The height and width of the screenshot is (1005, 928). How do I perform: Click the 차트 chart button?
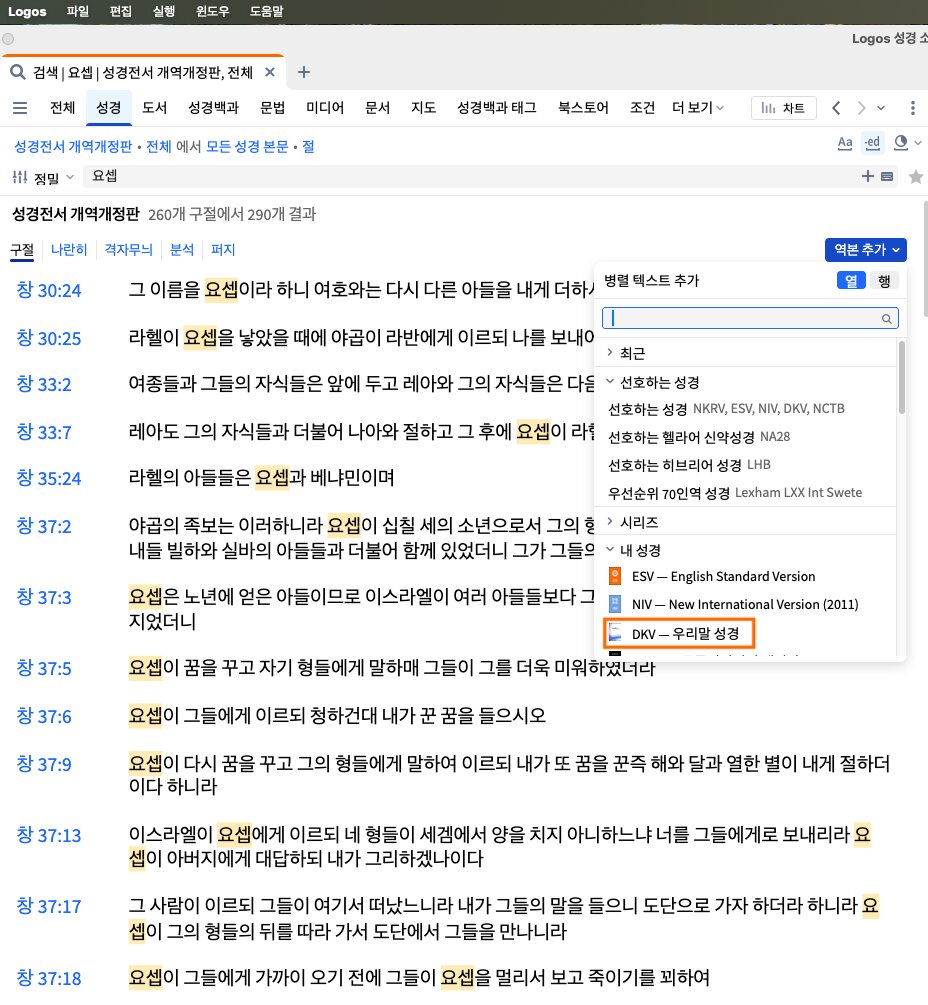(783, 108)
